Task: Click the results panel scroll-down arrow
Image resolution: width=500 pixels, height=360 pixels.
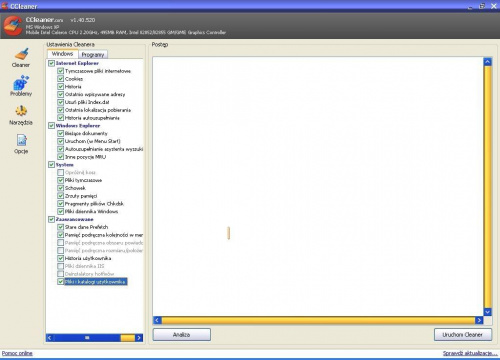Action: 488,312
